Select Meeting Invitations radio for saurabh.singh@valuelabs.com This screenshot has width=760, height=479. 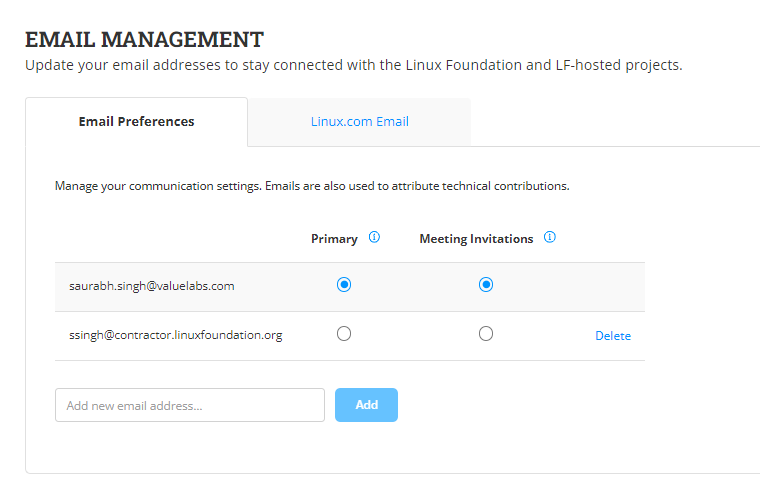(486, 285)
